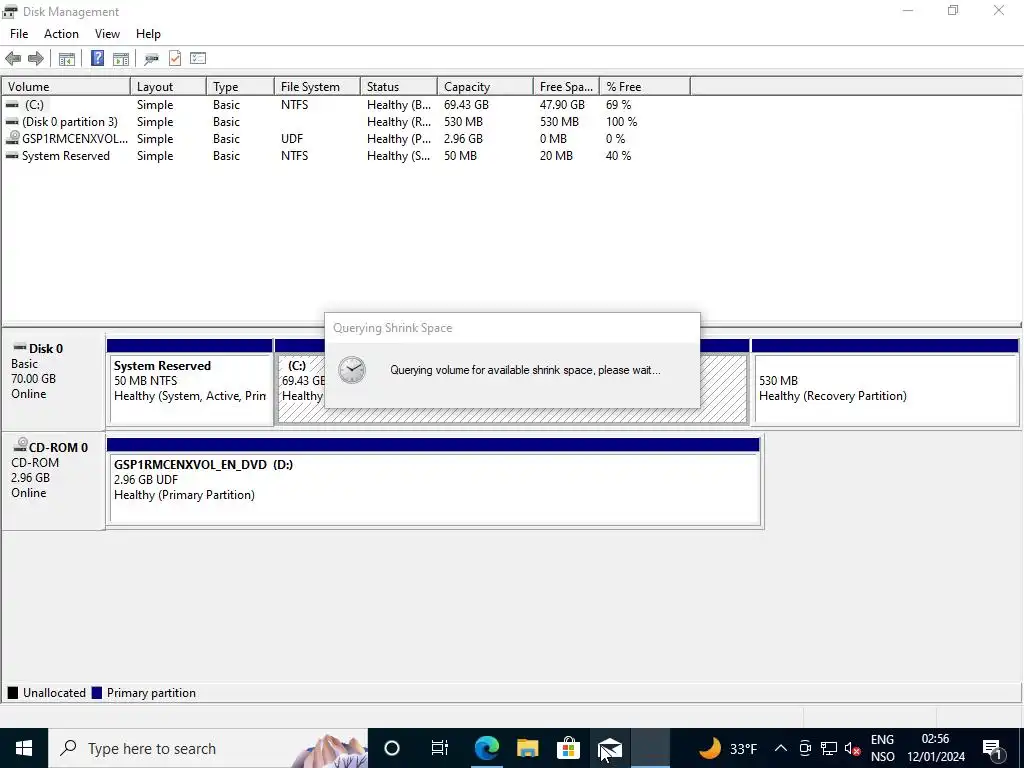This screenshot has height=768, width=1024.
Task: Toggle the Show/Hide Console Tree icon
Action: pyautogui.click(x=67, y=59)
